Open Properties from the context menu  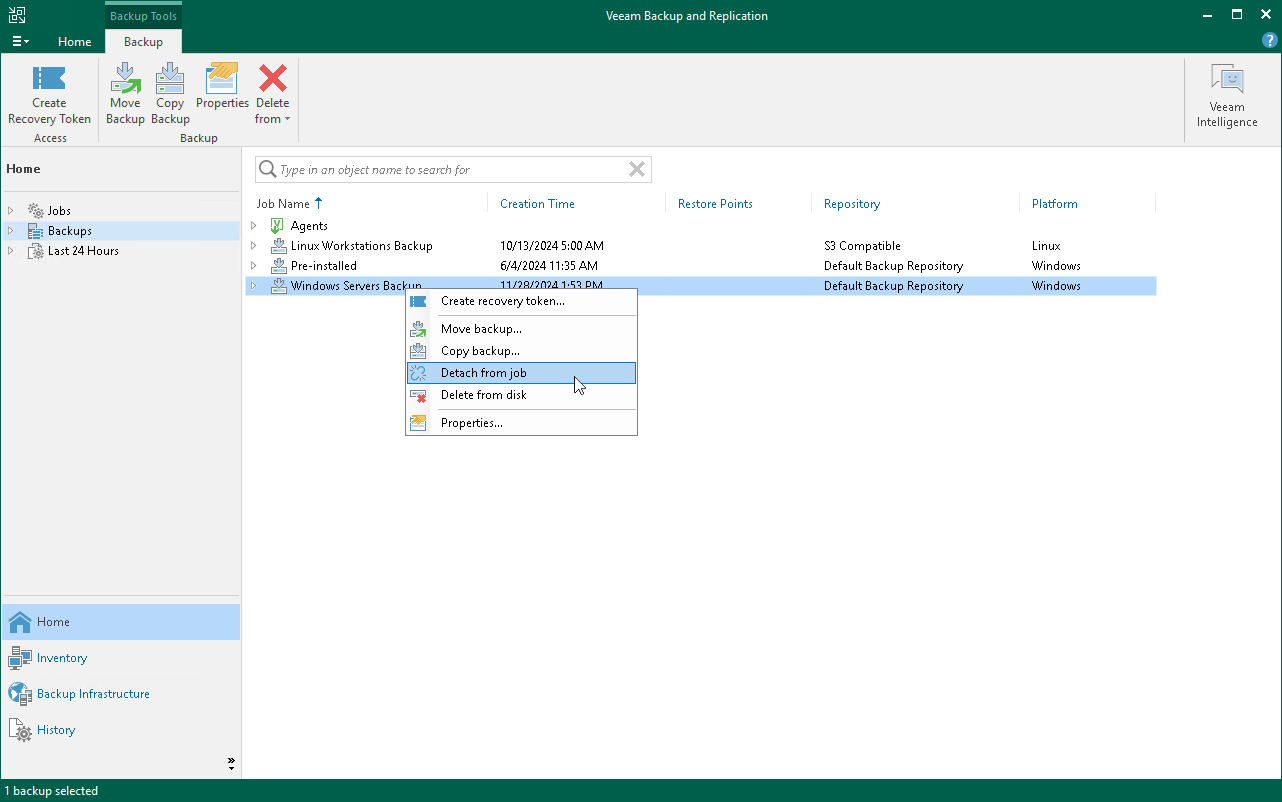521,423
